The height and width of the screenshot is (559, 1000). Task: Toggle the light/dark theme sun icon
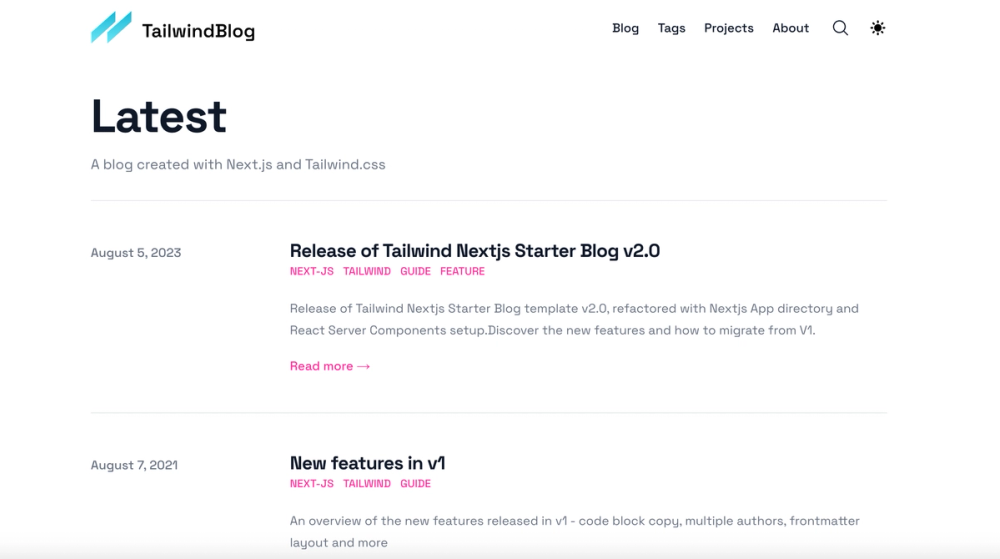(x=877, y=28)
